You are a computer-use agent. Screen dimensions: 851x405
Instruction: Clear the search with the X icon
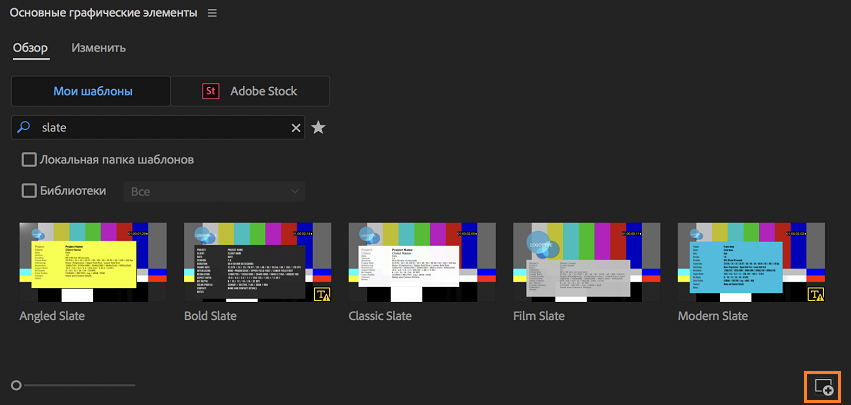coord(296,128)
